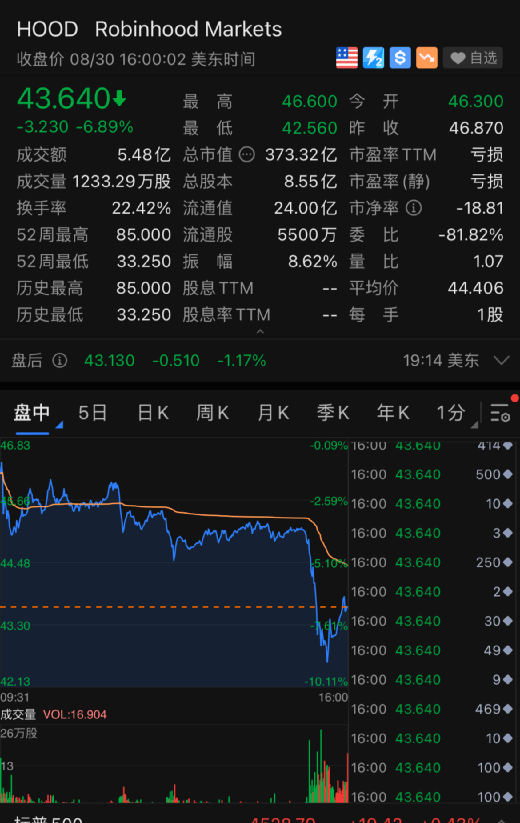
Task: Open info icon next to 总市值
Action: (x=247, y=154)
